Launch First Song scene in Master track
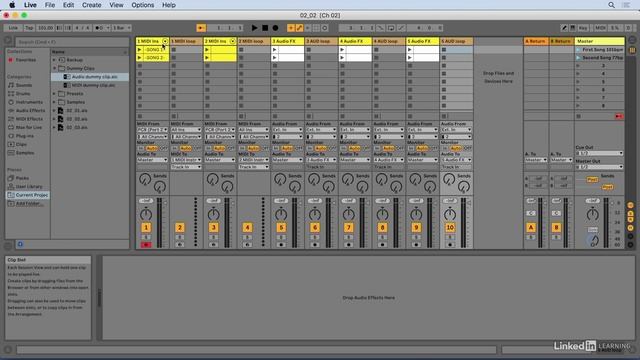The height and width of the screenshot is (360, 640). pyautogui.click(x=578, y=50)
